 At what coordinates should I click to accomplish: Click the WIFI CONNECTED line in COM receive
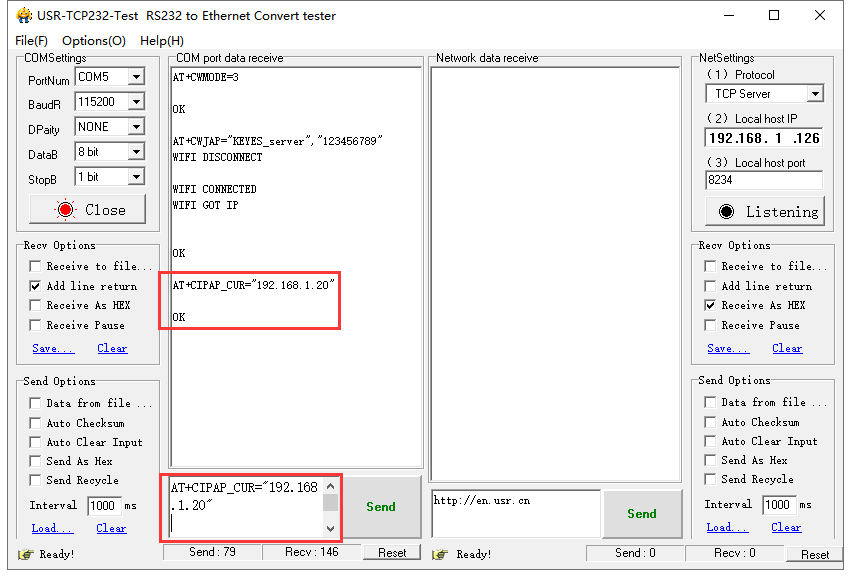click(x=214, y=189)
